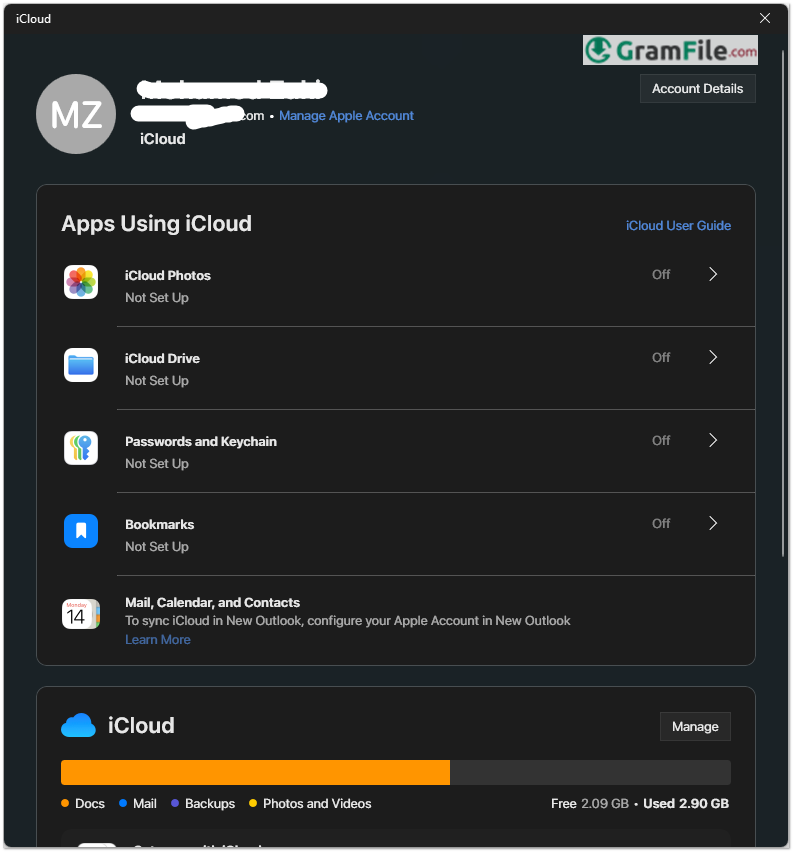
Task: Click the Photos and Videos legend label
Action: 317,804
